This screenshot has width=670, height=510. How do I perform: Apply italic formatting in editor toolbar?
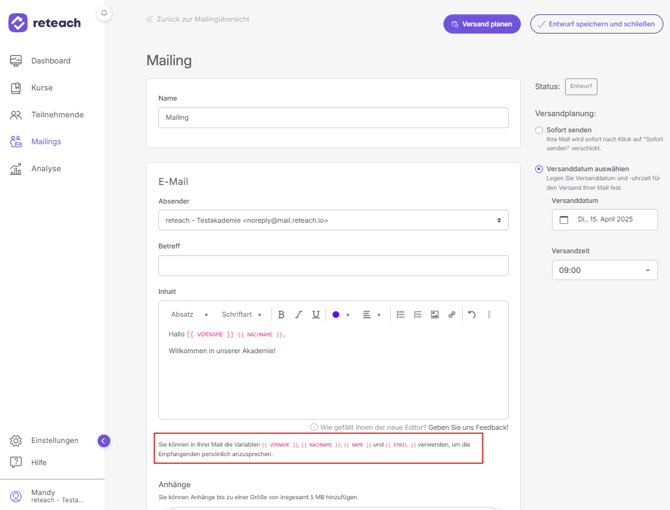tap(298, 315)
